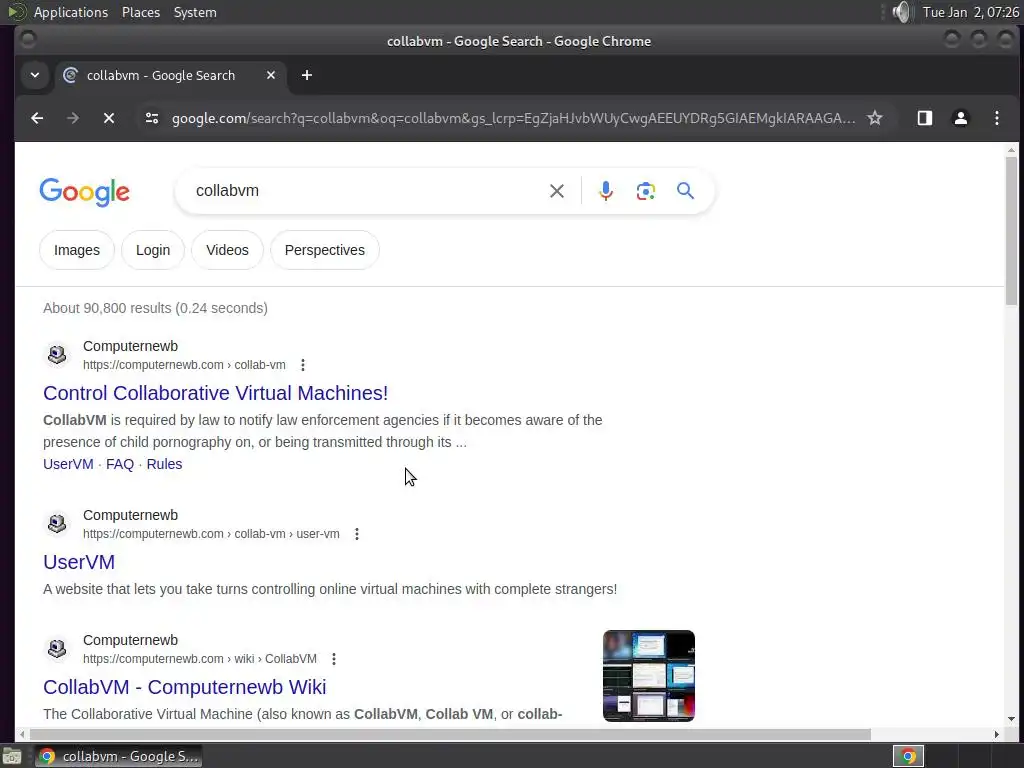Viewport: 1024px width, 768px height.
Task: Open options for wiki CollabVM result
Action: click(x=334, y=659)
